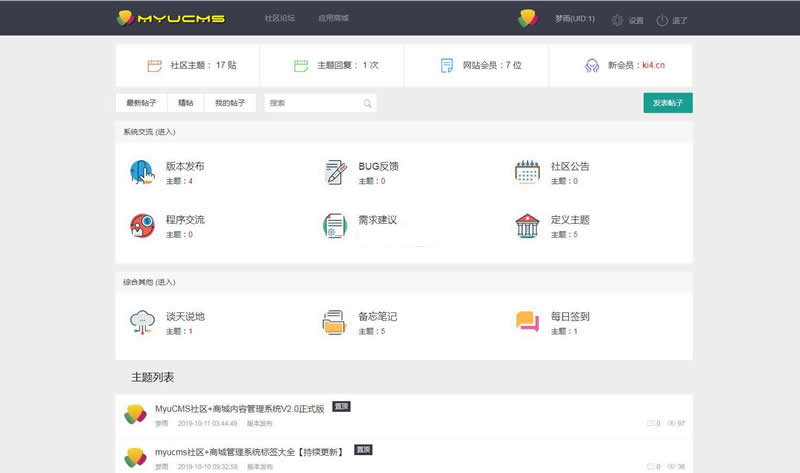
Task: Click author avatar of V2.0正式版 post
Action: (x=135, y=414)
